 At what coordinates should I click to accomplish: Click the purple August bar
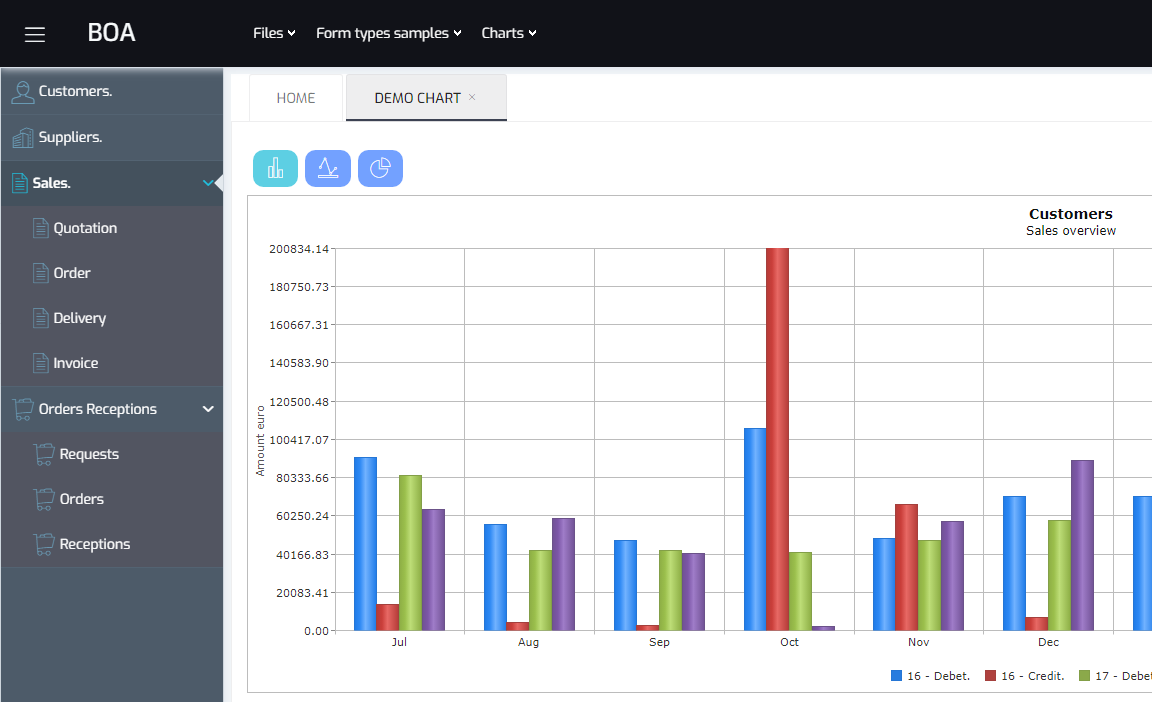tap(564, 574)
